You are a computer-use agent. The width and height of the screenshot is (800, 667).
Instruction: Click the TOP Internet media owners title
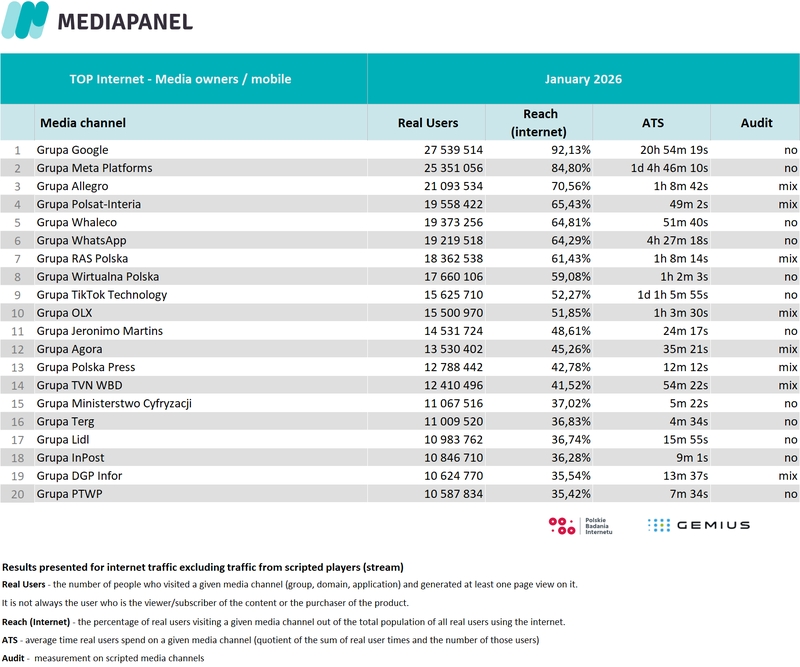tap(180, 79)
